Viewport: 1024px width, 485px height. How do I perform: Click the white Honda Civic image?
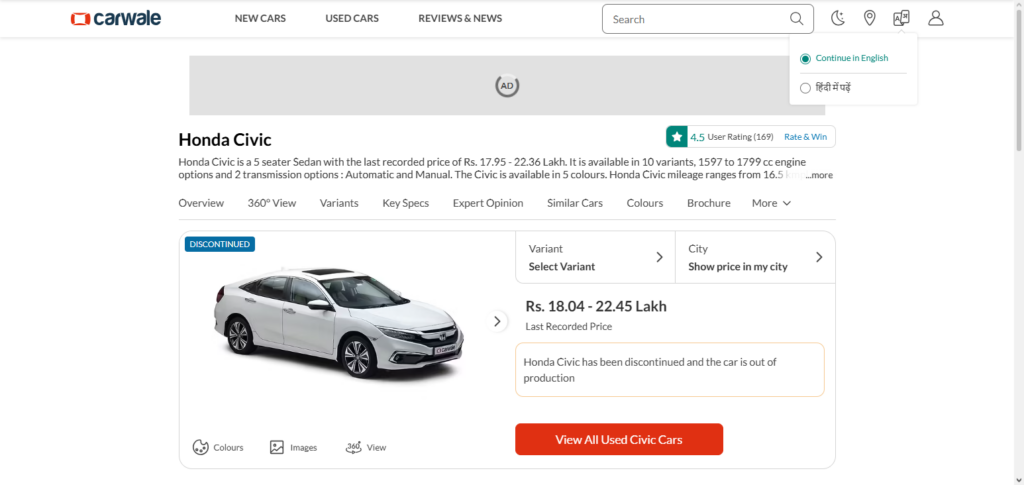click(x=338, y=322)
